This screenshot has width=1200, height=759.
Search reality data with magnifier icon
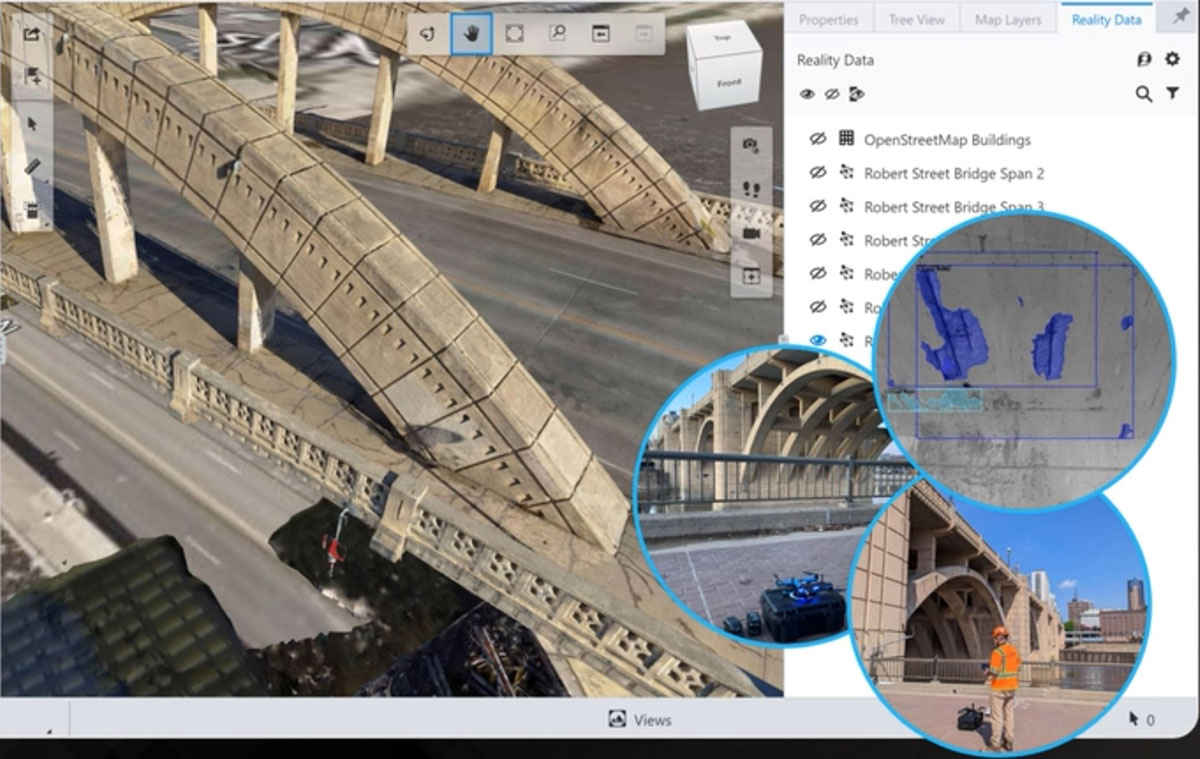pos(1144,94)
